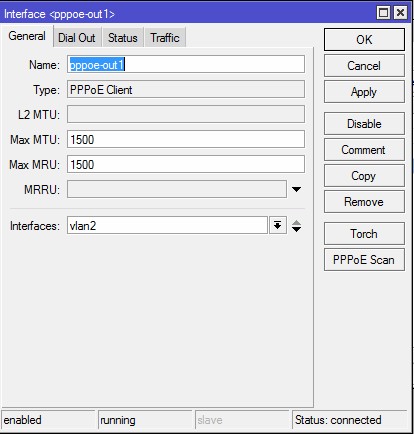Launch the Torch tool
This screenshot has height=434, width=414.
364,234
